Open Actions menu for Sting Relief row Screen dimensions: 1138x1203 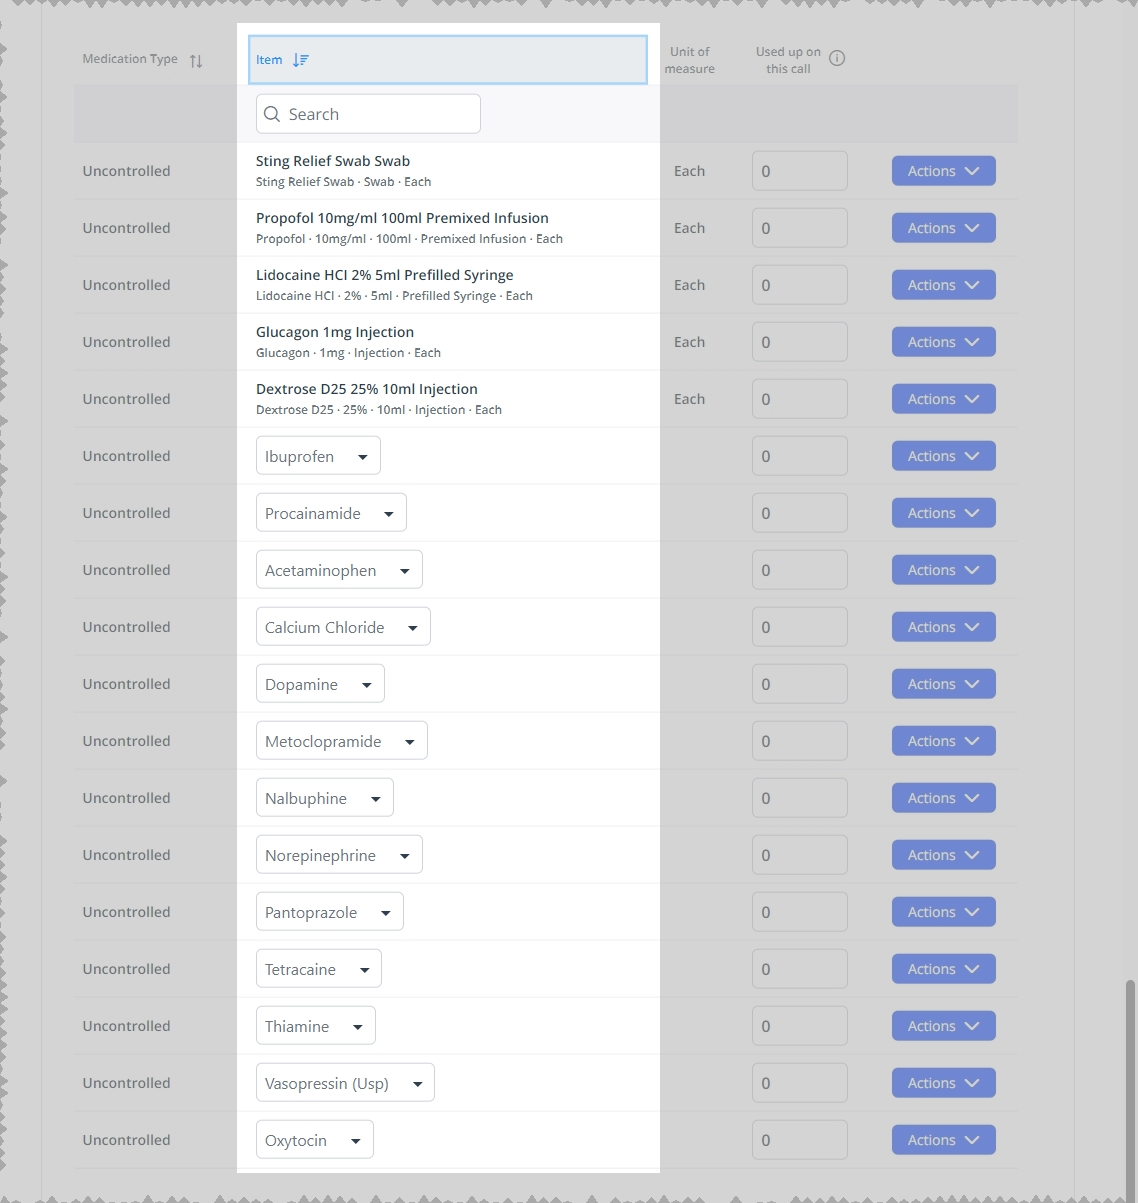[x=943, y=171]
